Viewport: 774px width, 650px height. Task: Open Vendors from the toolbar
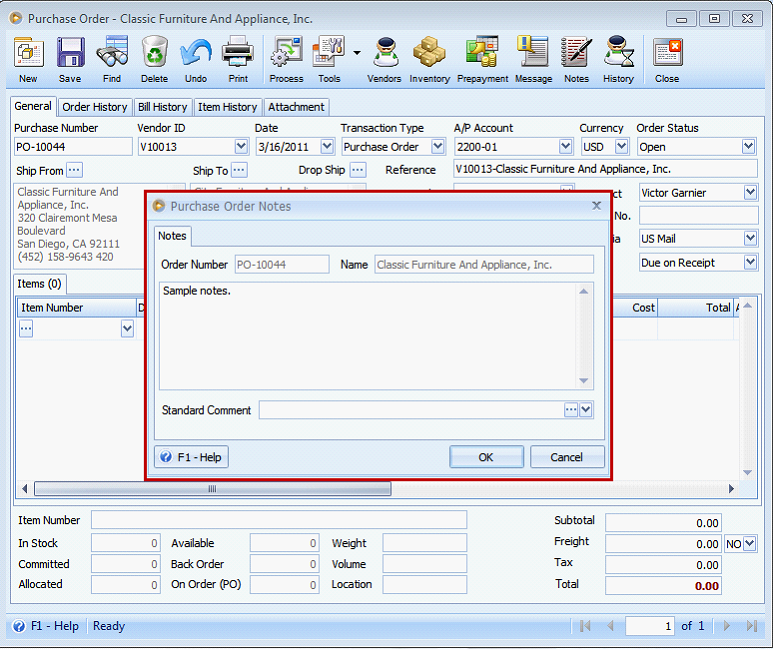(x=385, y=59)
